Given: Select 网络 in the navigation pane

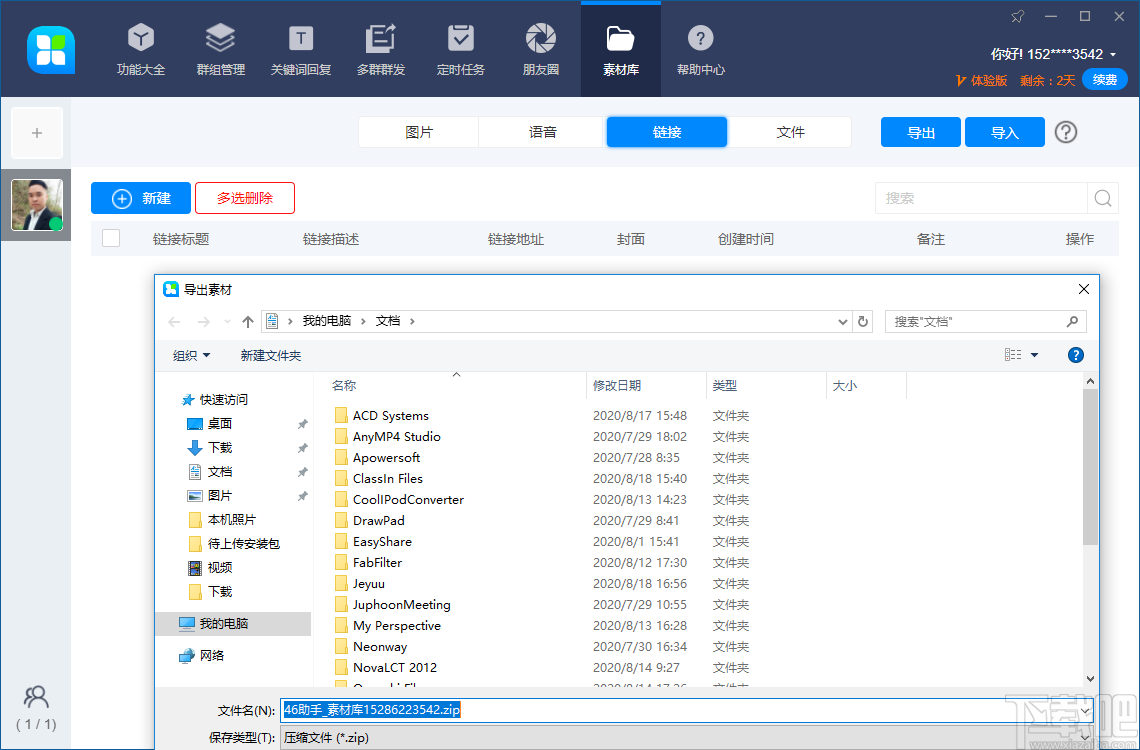Looking at the screenshot, I should [212, 656].
